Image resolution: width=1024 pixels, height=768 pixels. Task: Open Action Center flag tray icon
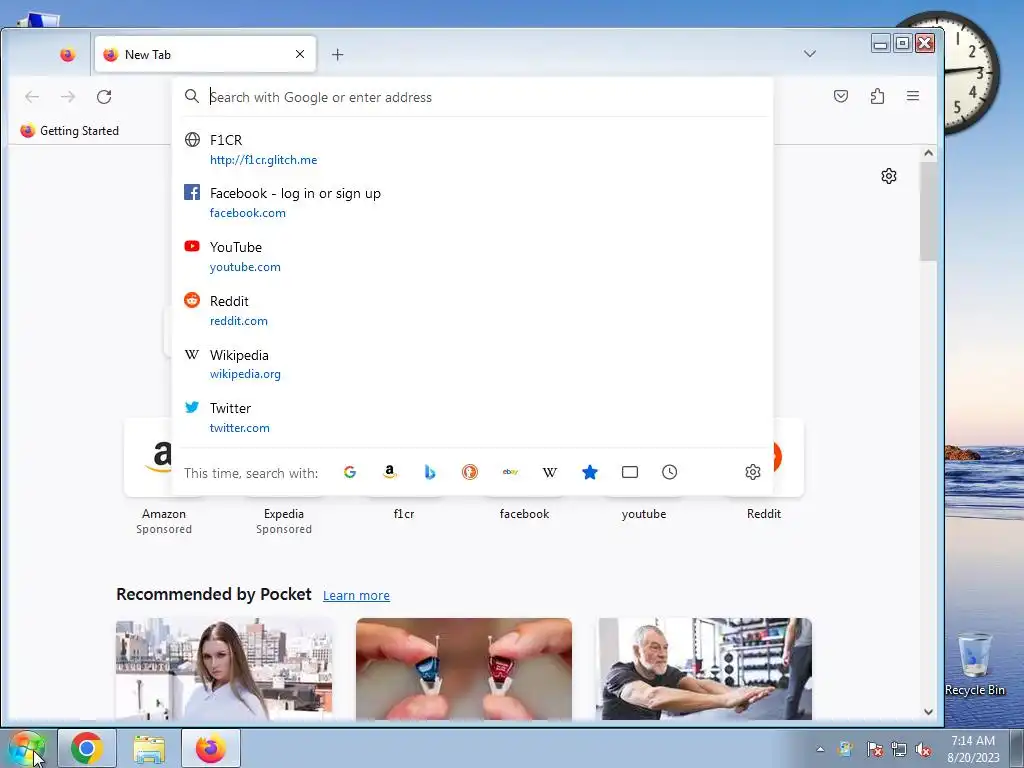[874, 749]
